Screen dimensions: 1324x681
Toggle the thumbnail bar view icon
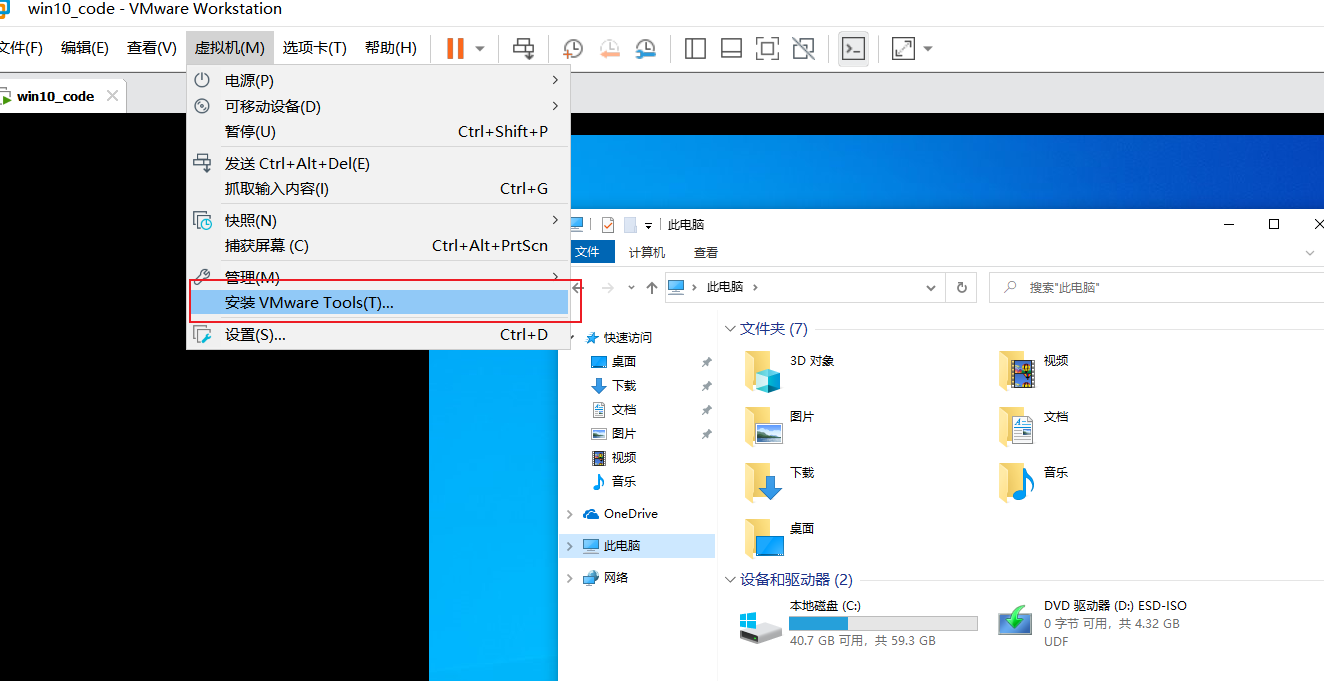731,48
